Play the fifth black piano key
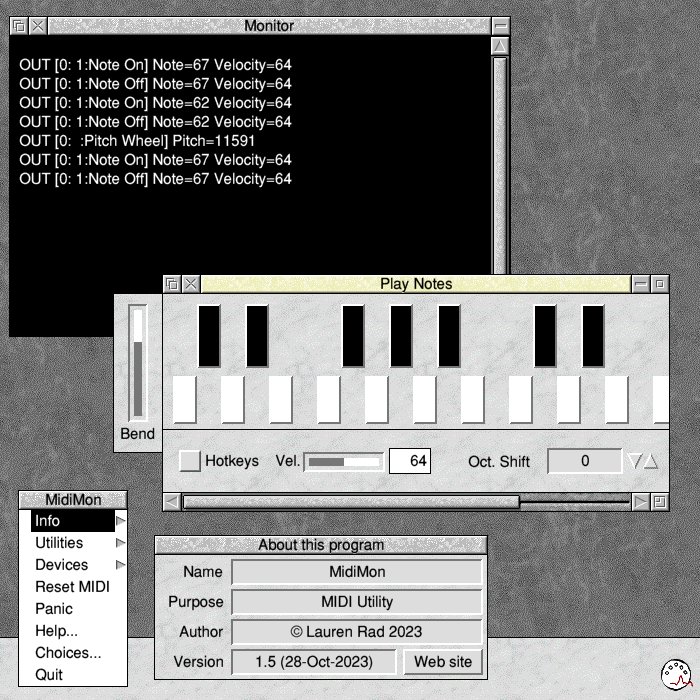This screenshot has width=700, height=700. [449, 336]
